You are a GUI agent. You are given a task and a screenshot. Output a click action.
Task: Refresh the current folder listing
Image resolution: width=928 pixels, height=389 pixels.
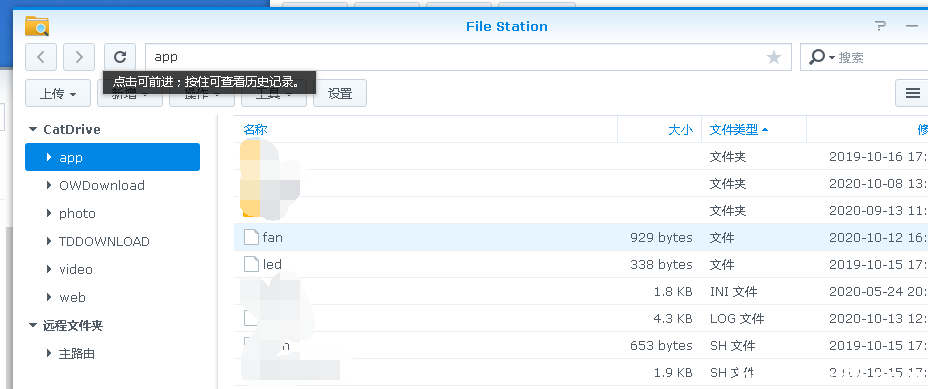pos(120,57)
